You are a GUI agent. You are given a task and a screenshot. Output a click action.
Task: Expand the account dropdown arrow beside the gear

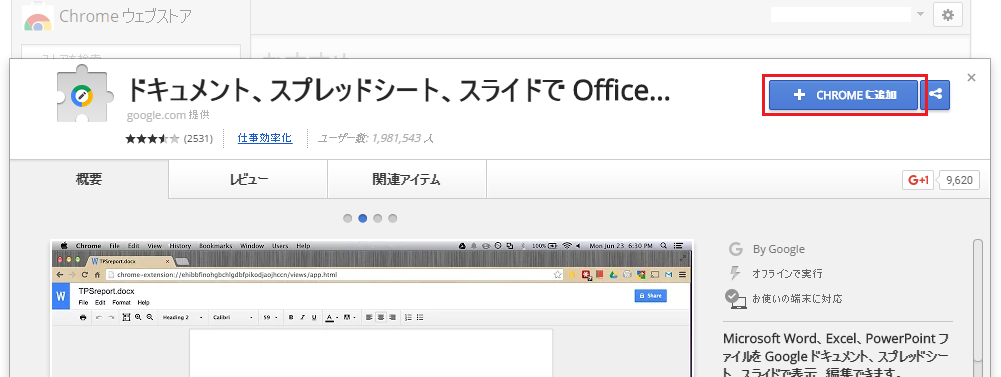tap(920, 15)
